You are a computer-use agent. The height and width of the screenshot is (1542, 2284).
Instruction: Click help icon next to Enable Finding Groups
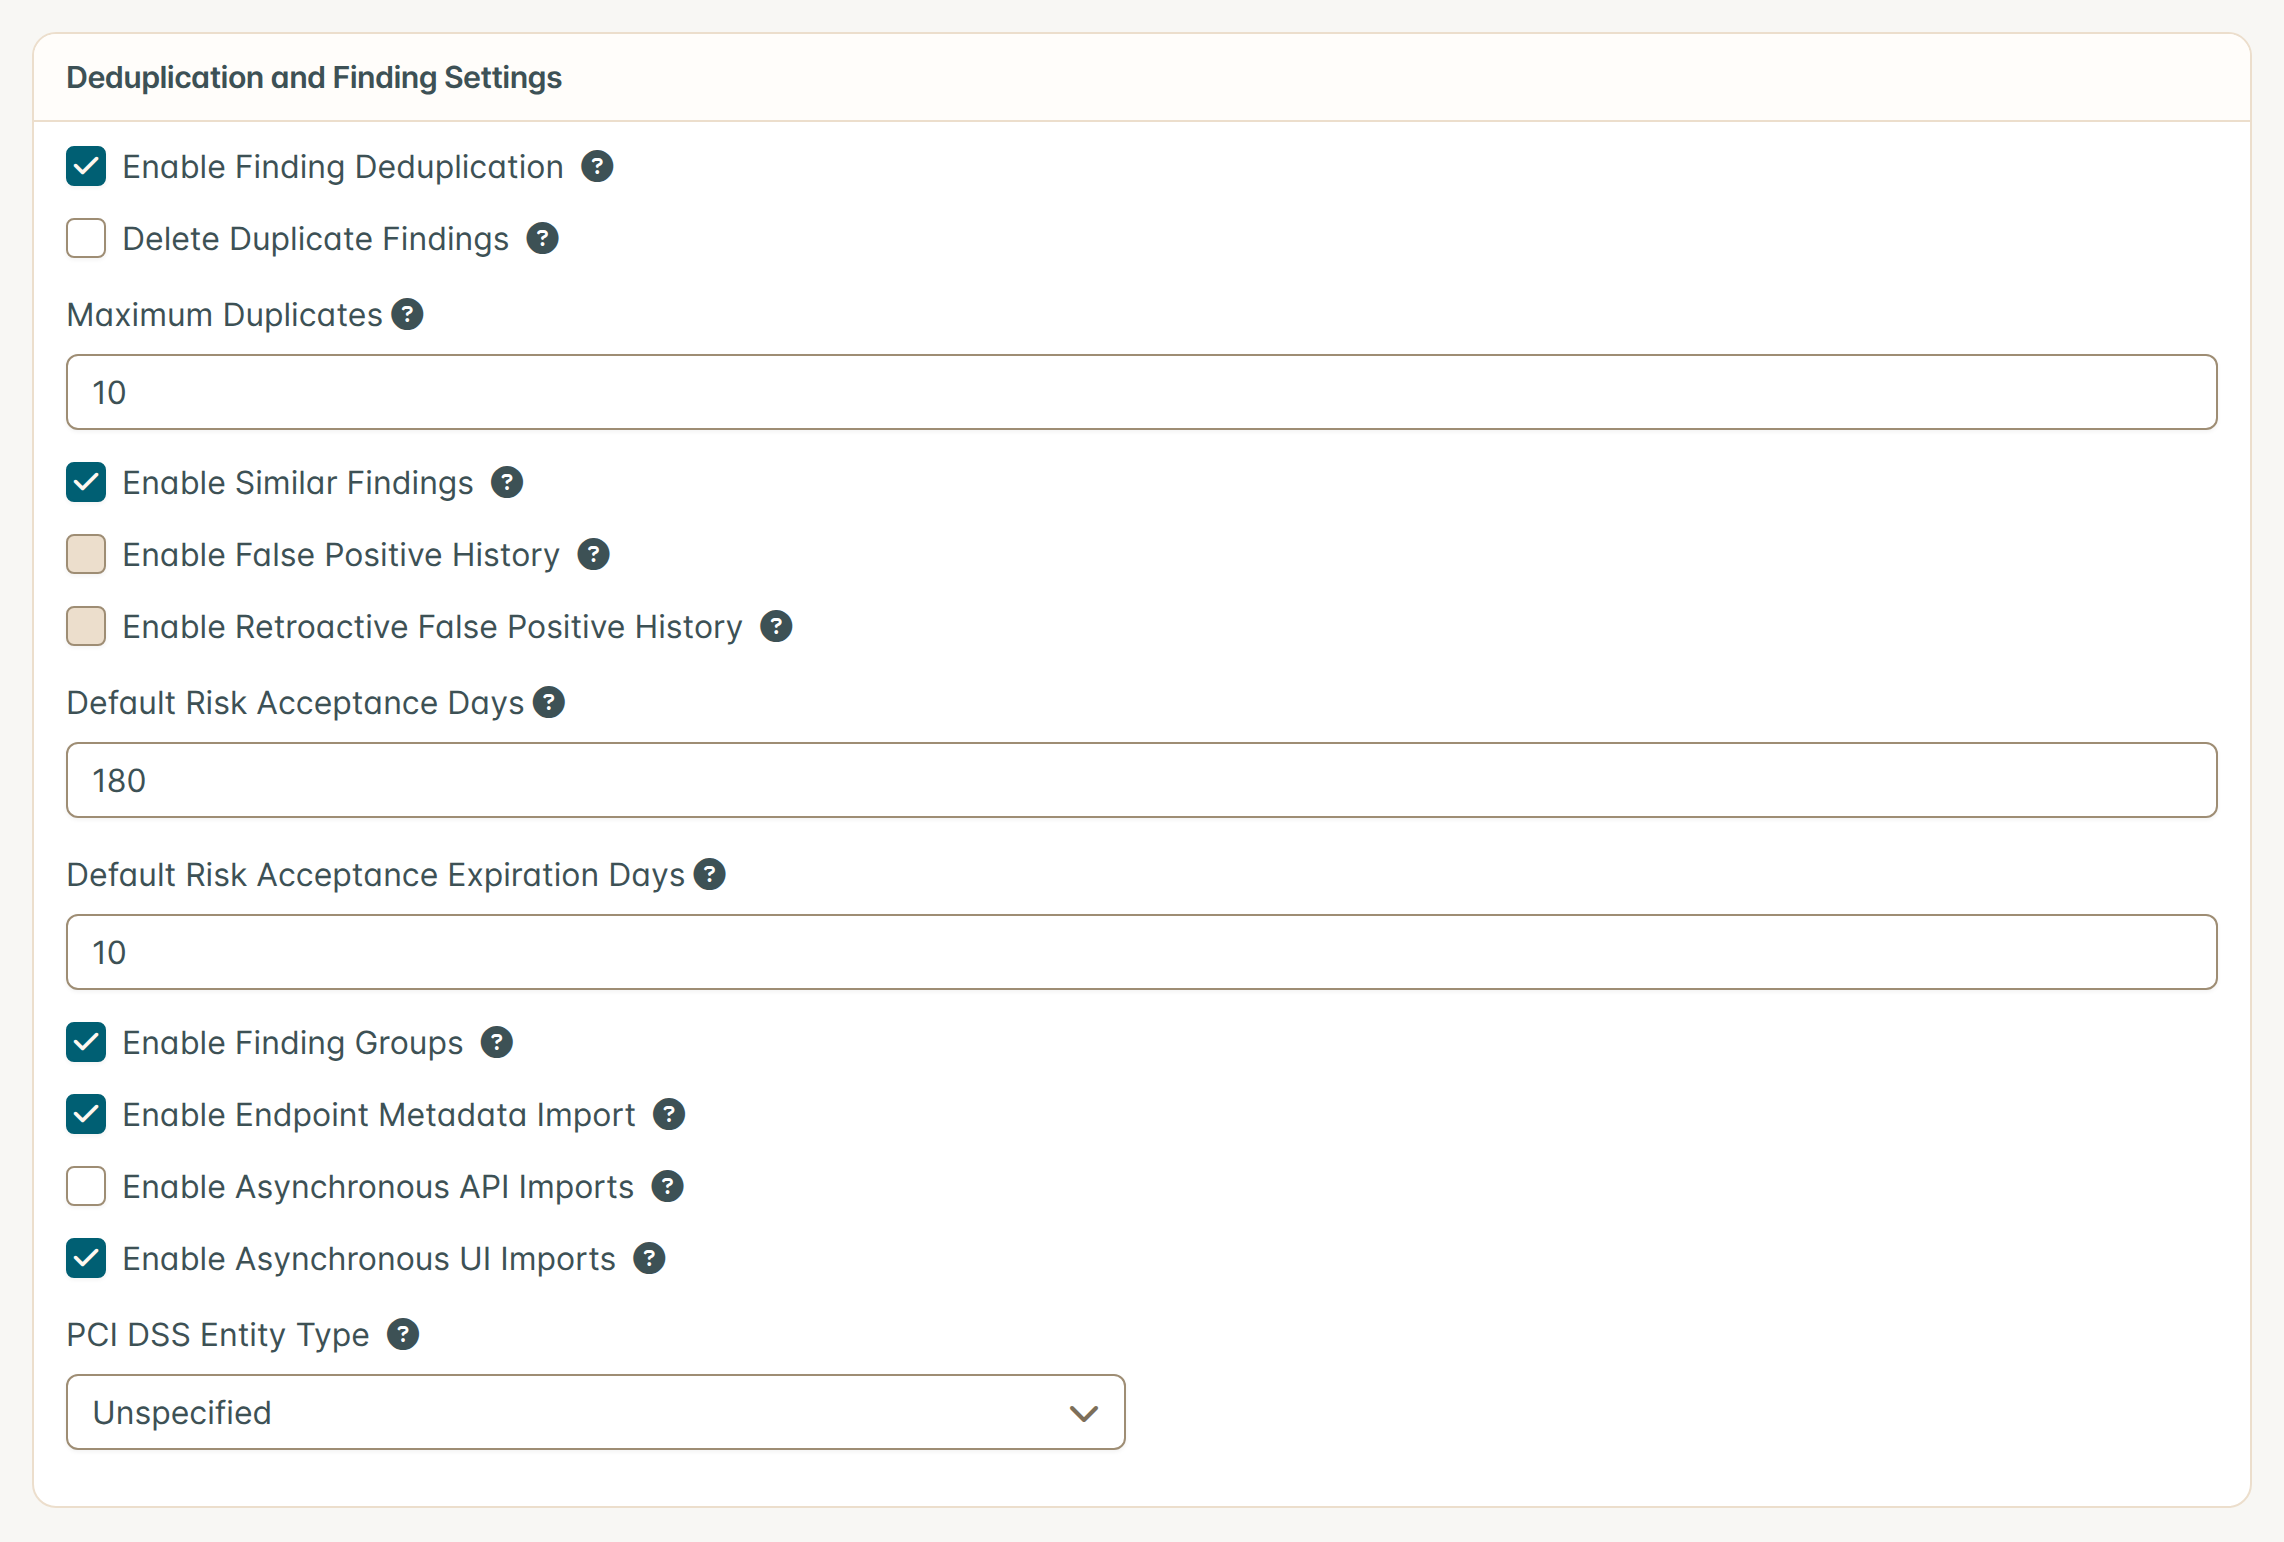point(497,1042)
